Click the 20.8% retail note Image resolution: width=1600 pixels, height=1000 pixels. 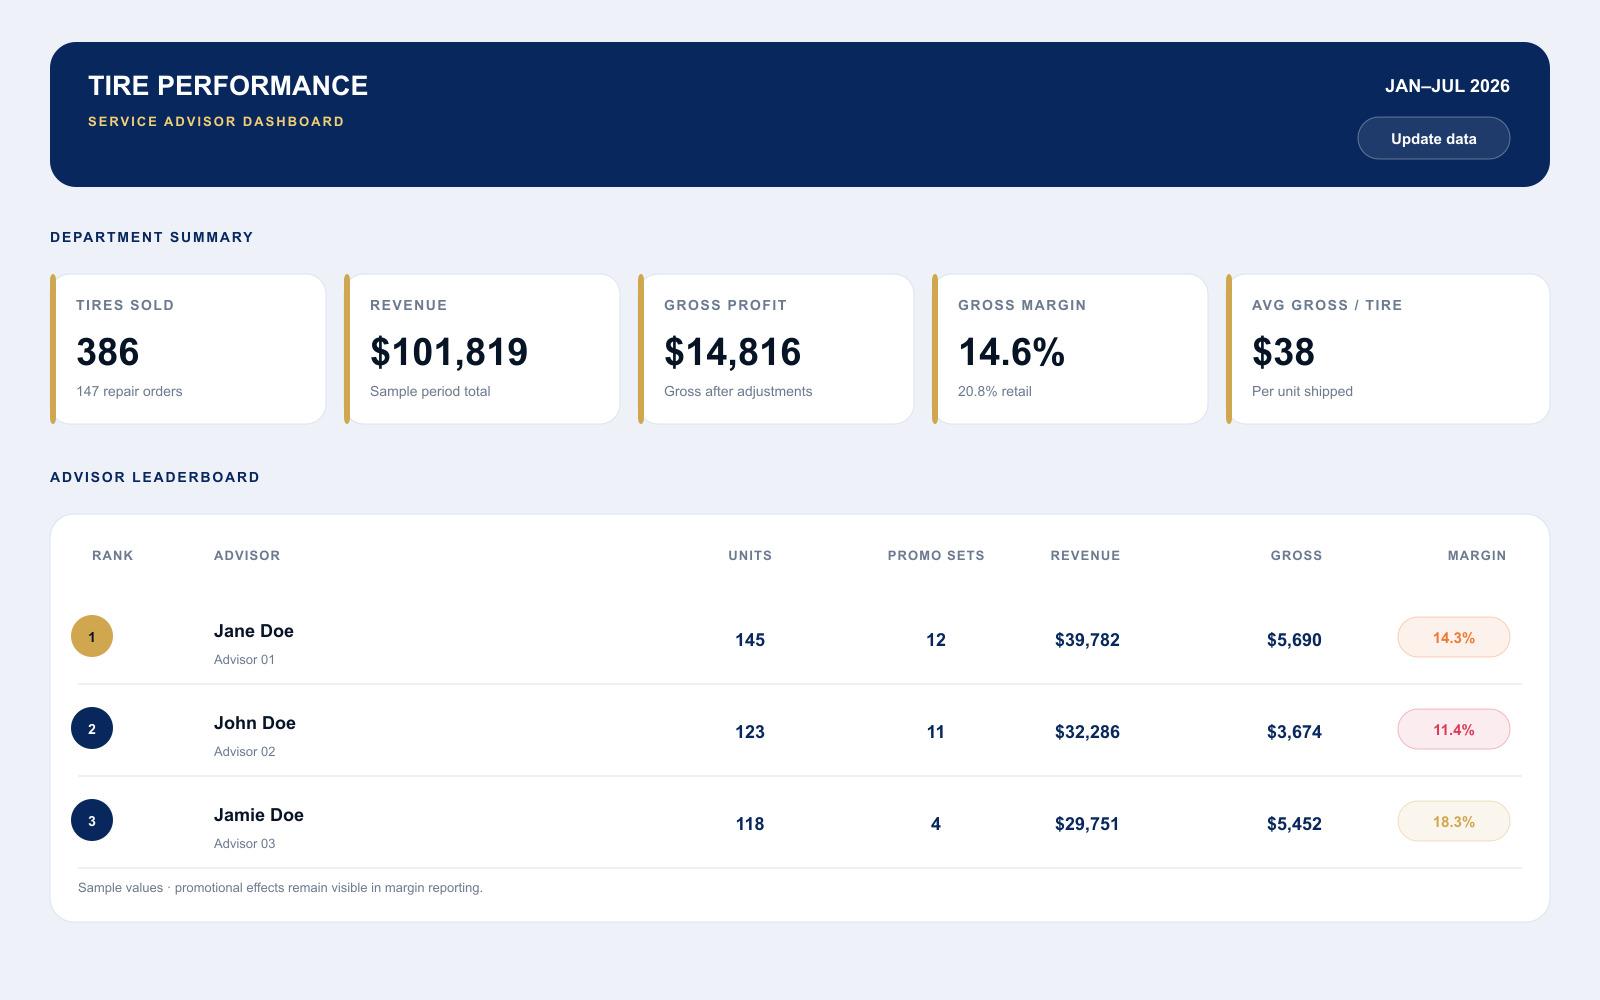click(x=994, y=391)
